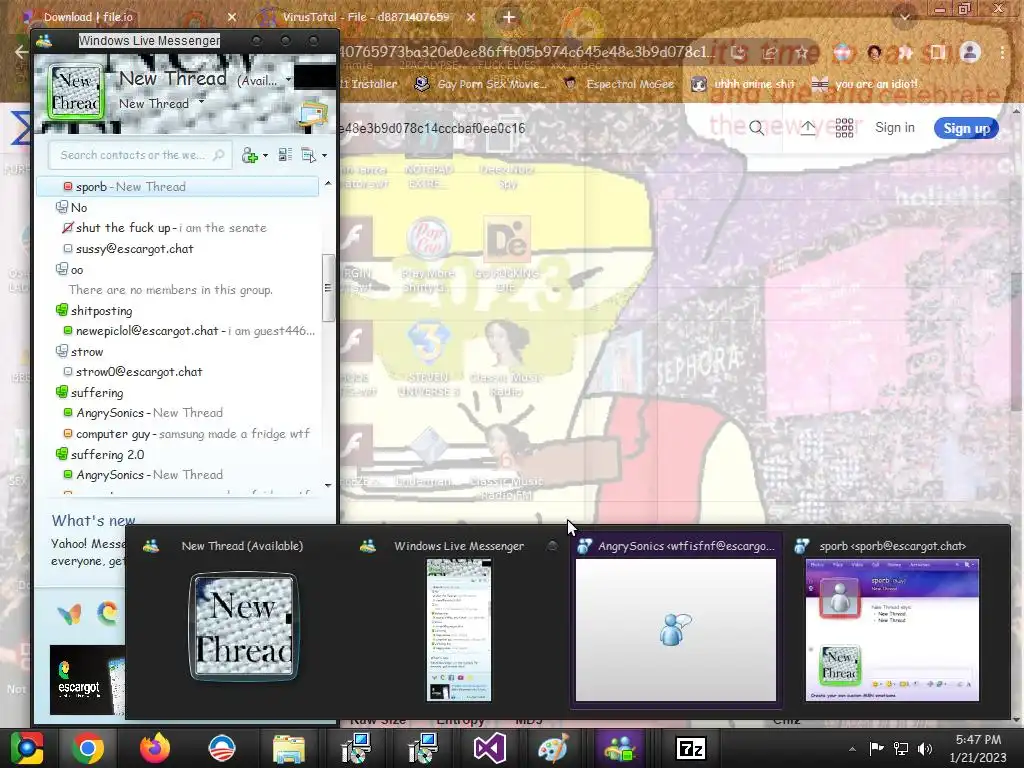
Task: Click the New Thread display picture in Messenger
Action: click(76, 91)
